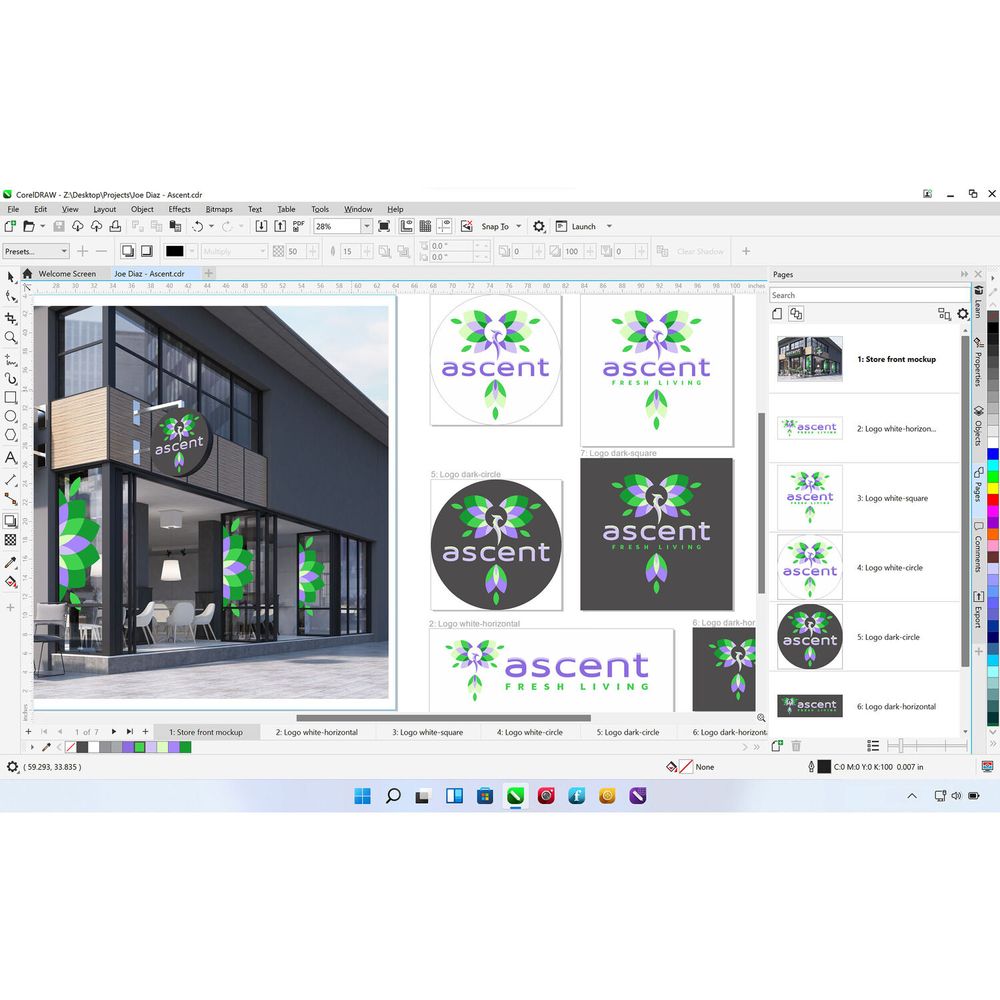Open the Comments docker tab
Image resolution: width=1000 pixels, height=1000 pixels.
pos(978,547)
